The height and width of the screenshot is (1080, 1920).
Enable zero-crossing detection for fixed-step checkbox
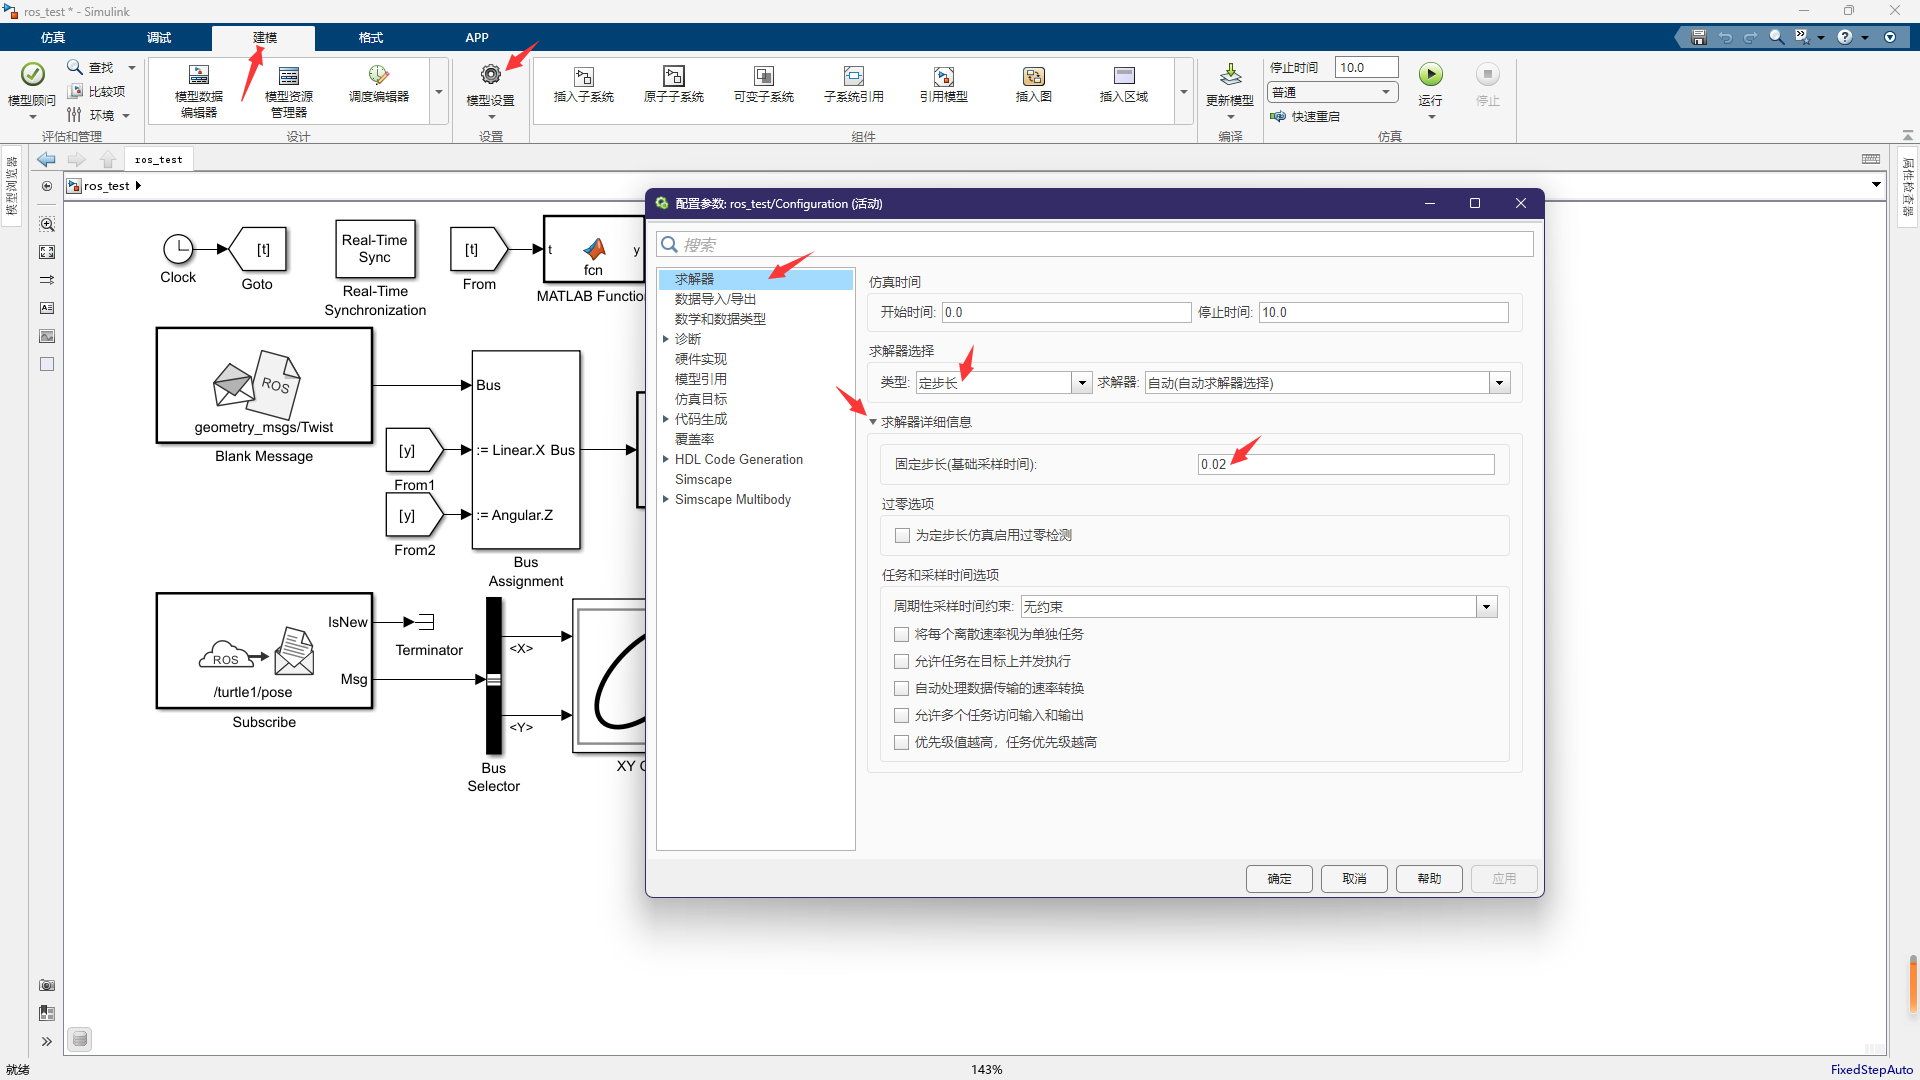902,536
